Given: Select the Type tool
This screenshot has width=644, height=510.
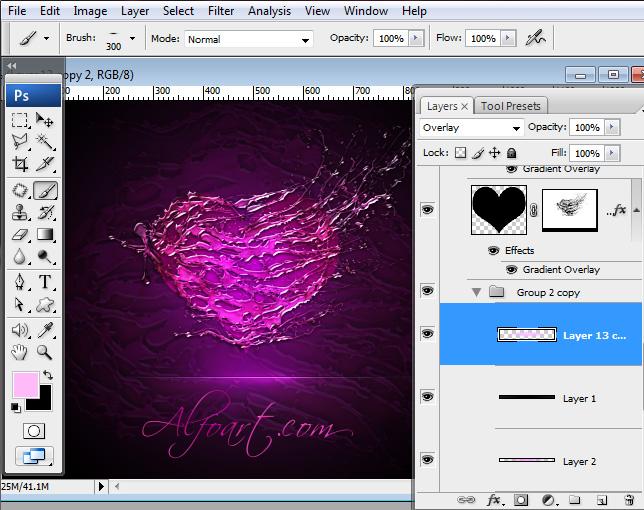Looking at the screenshot, I should pyautogui.click(x=44, y=282).
